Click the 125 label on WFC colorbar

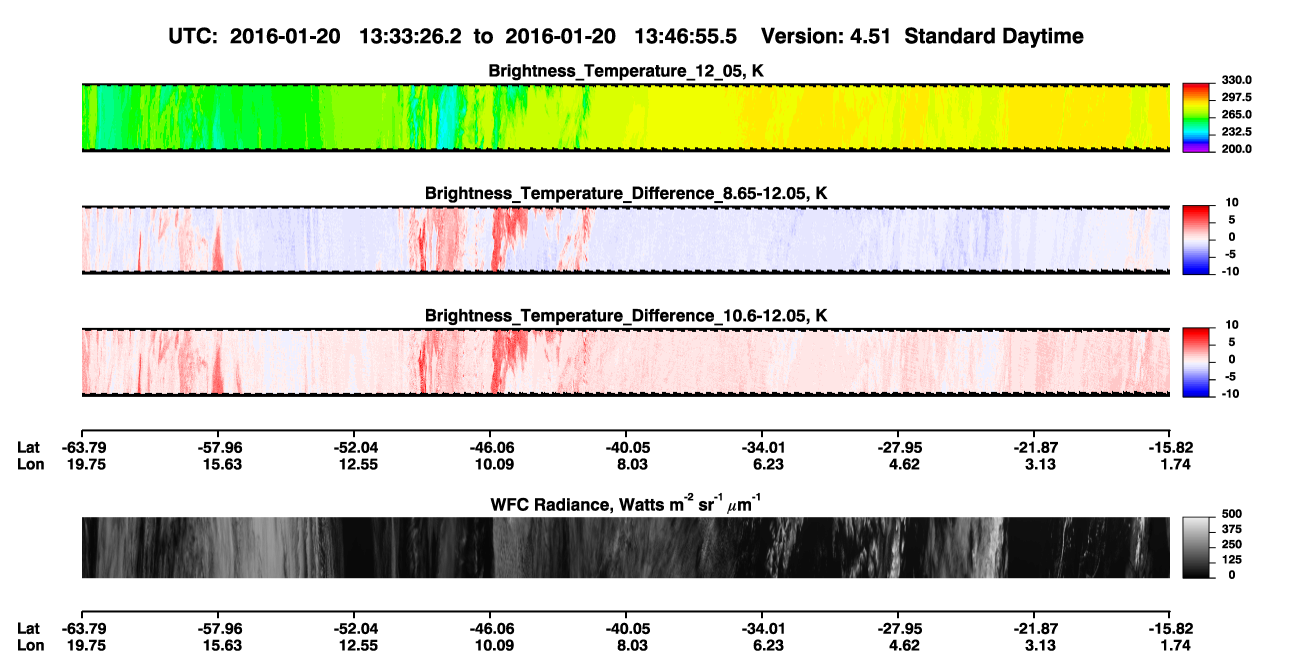click(x=1233, y=560)
